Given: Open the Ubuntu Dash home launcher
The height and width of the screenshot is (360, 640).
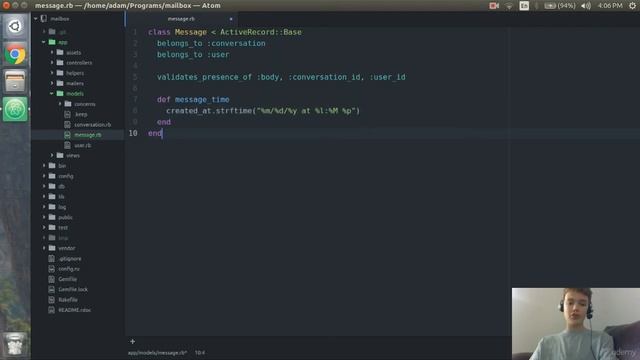Looking at the screenshot, I should coord(15,27).
